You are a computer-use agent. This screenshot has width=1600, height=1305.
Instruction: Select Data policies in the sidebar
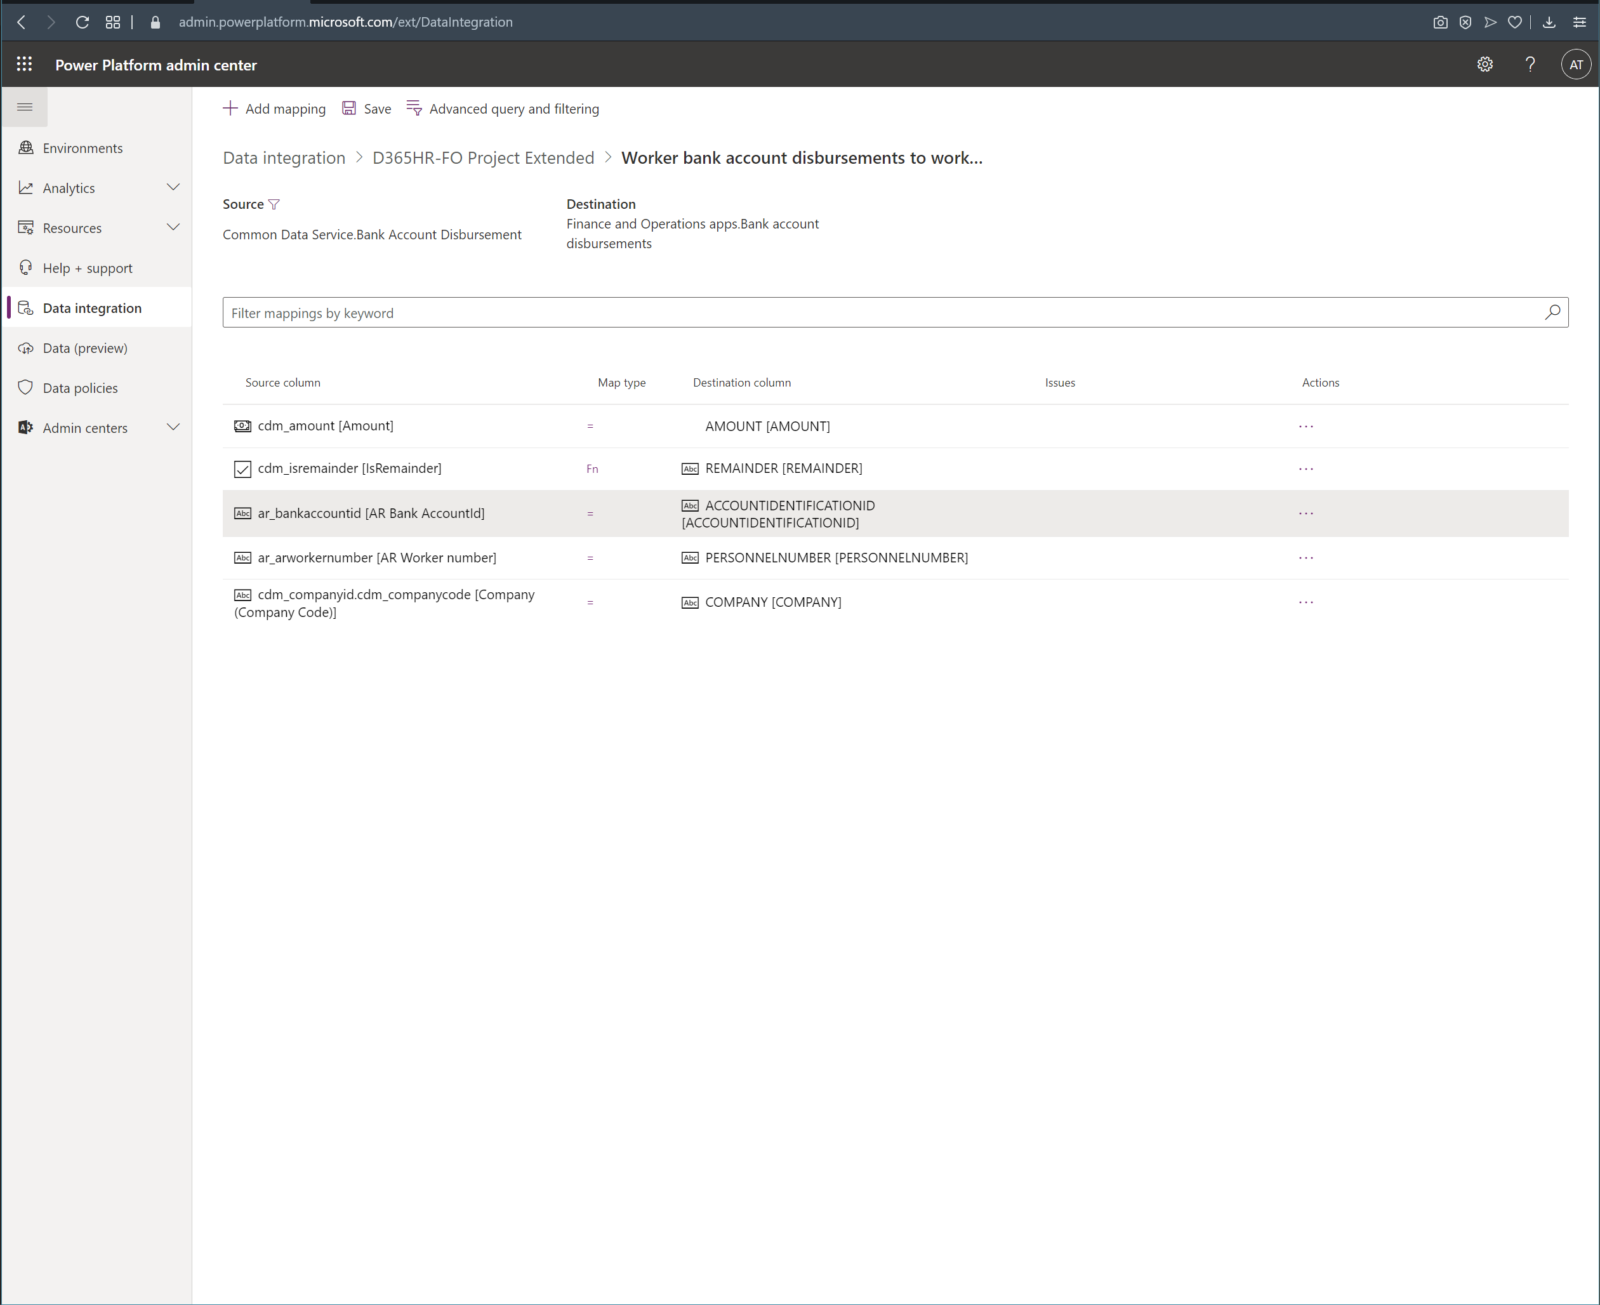click(80, 388)
